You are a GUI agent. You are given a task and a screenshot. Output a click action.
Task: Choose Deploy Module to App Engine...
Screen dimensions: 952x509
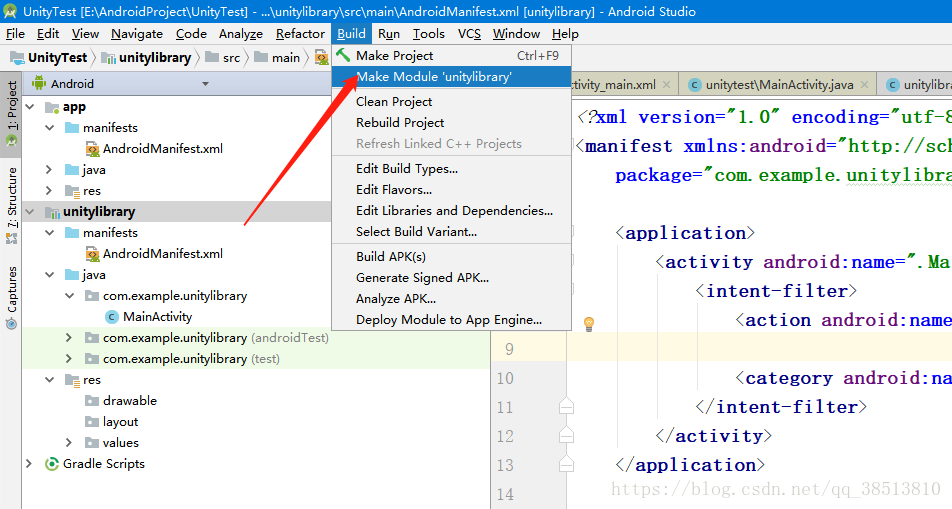point(451,320)
